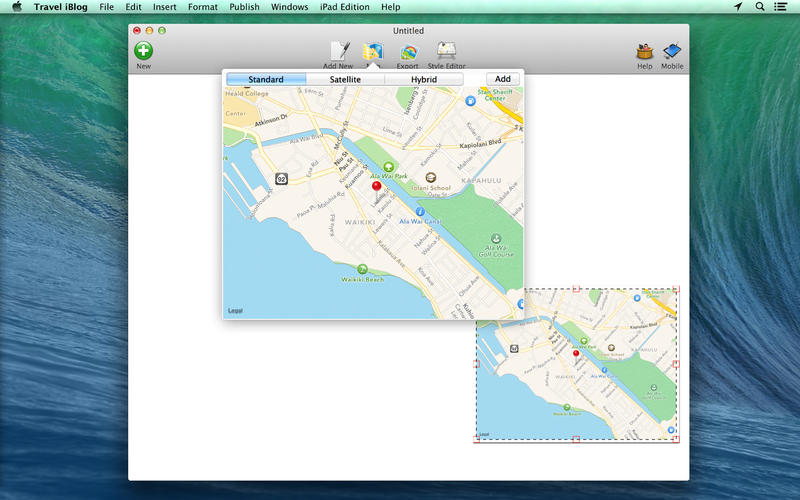Open the Edit menu
Viewport: 800px width, 500px height.
click(x=133, y=7)
